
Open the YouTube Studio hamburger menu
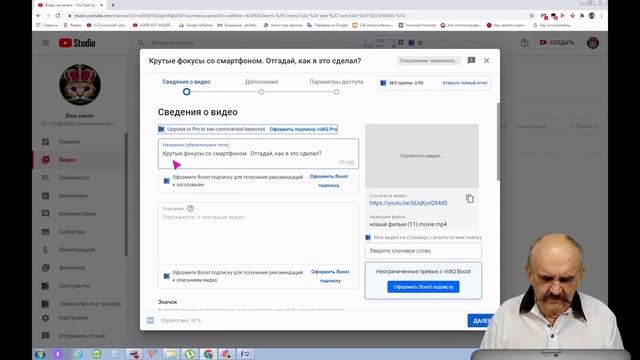tap(45, 43)
